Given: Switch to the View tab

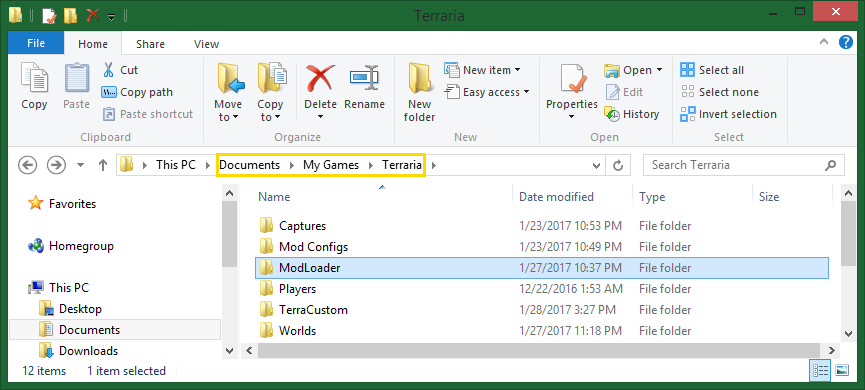Looking at the screenshot, I should [207, 44].
